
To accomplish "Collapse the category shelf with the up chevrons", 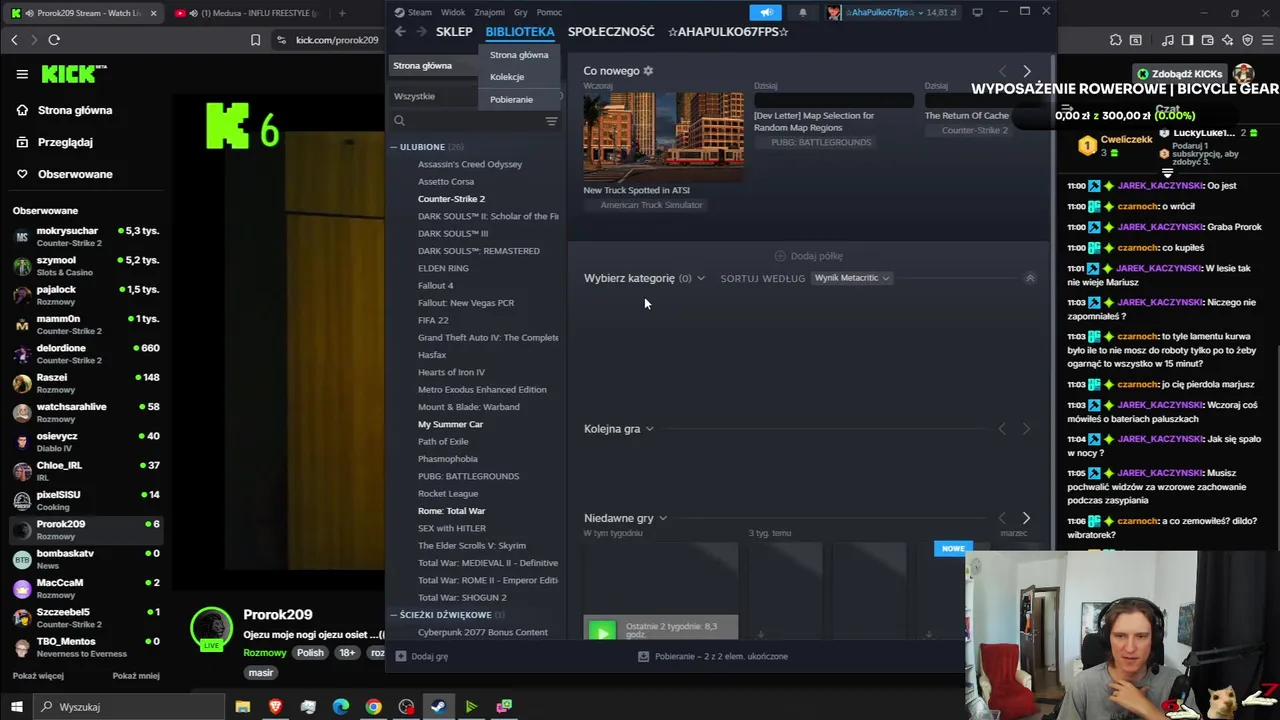I will point(1030,278).
